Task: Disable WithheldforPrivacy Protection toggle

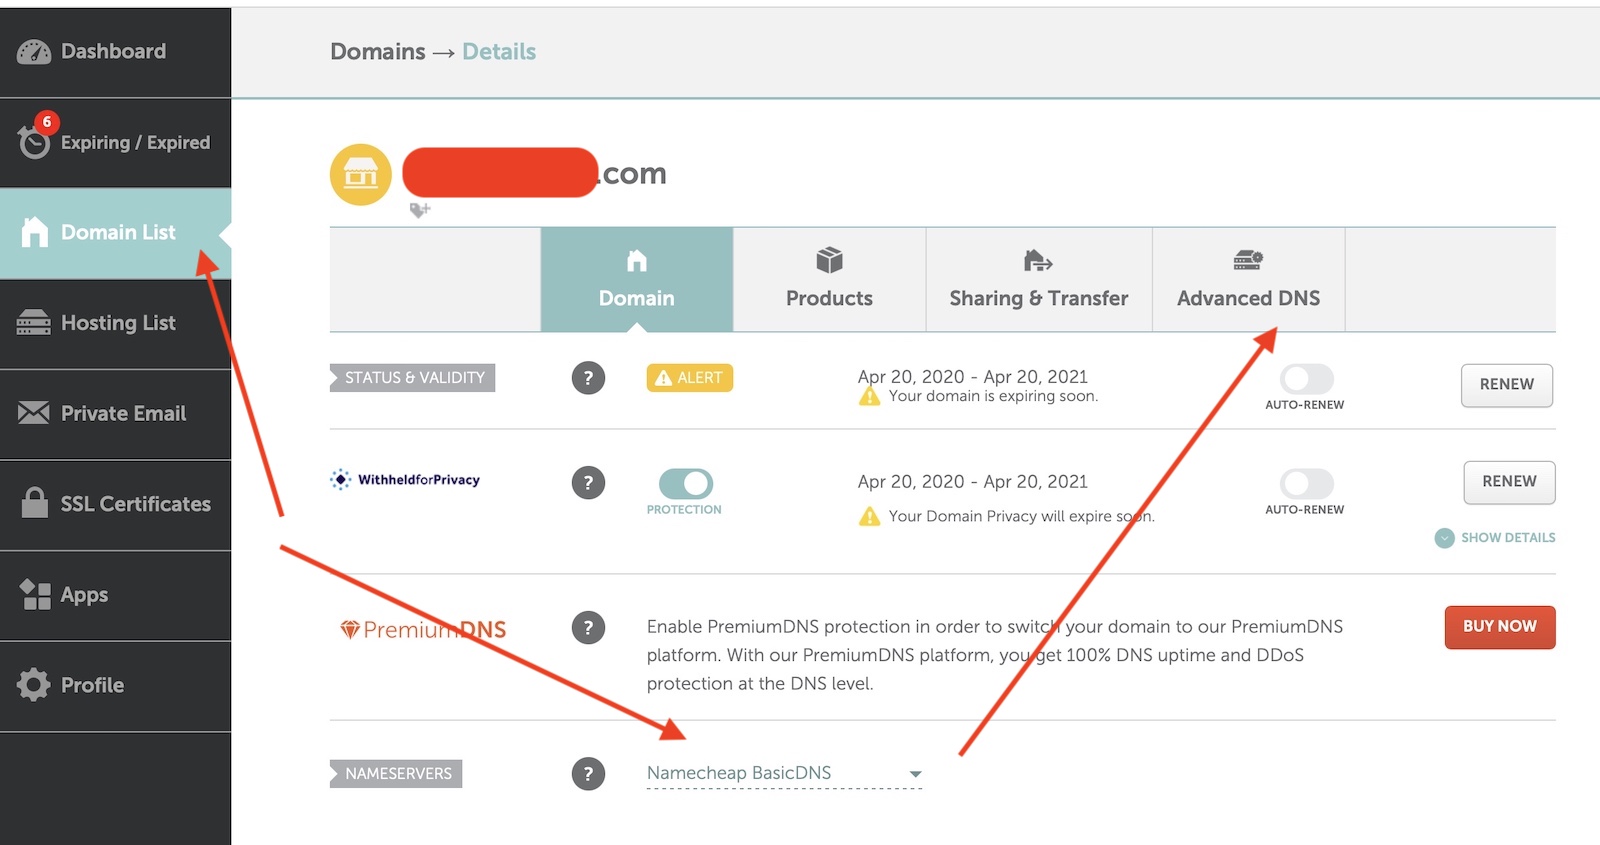Action: coord(685,484)
